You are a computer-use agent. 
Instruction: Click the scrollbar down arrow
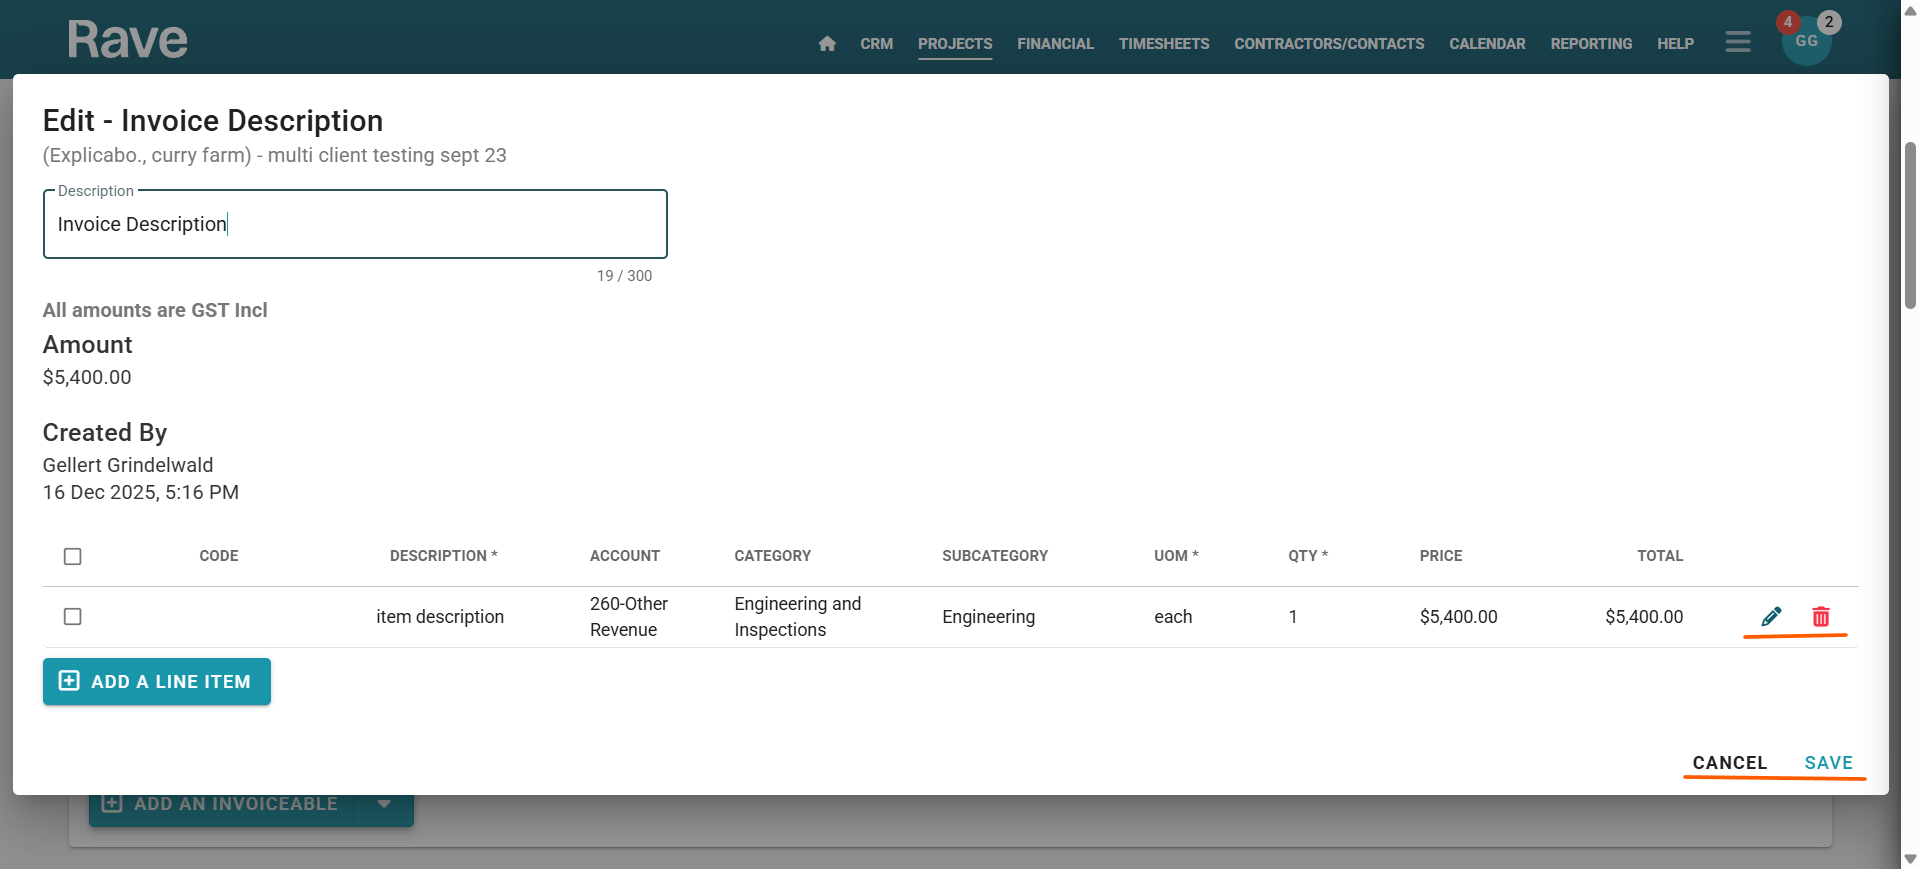pos(1910,859)
